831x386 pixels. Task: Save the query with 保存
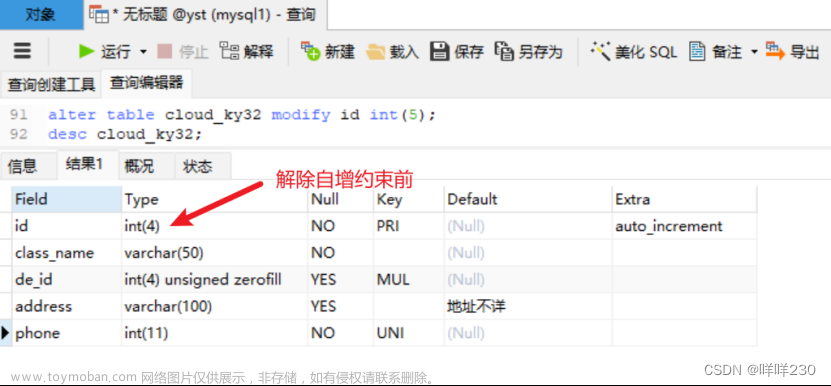click(x=456, y=51)
